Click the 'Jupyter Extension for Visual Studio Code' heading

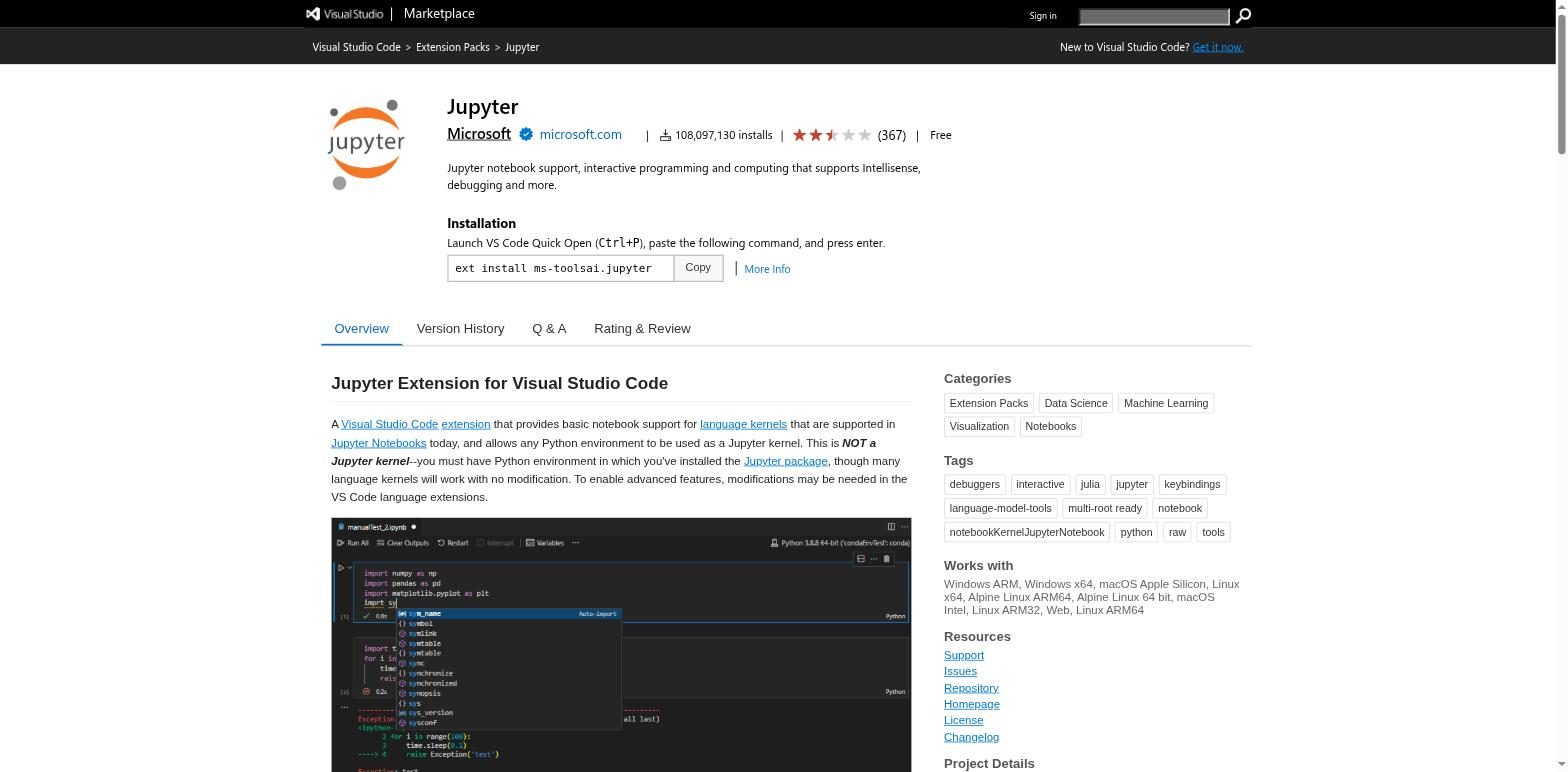[499, 383]
